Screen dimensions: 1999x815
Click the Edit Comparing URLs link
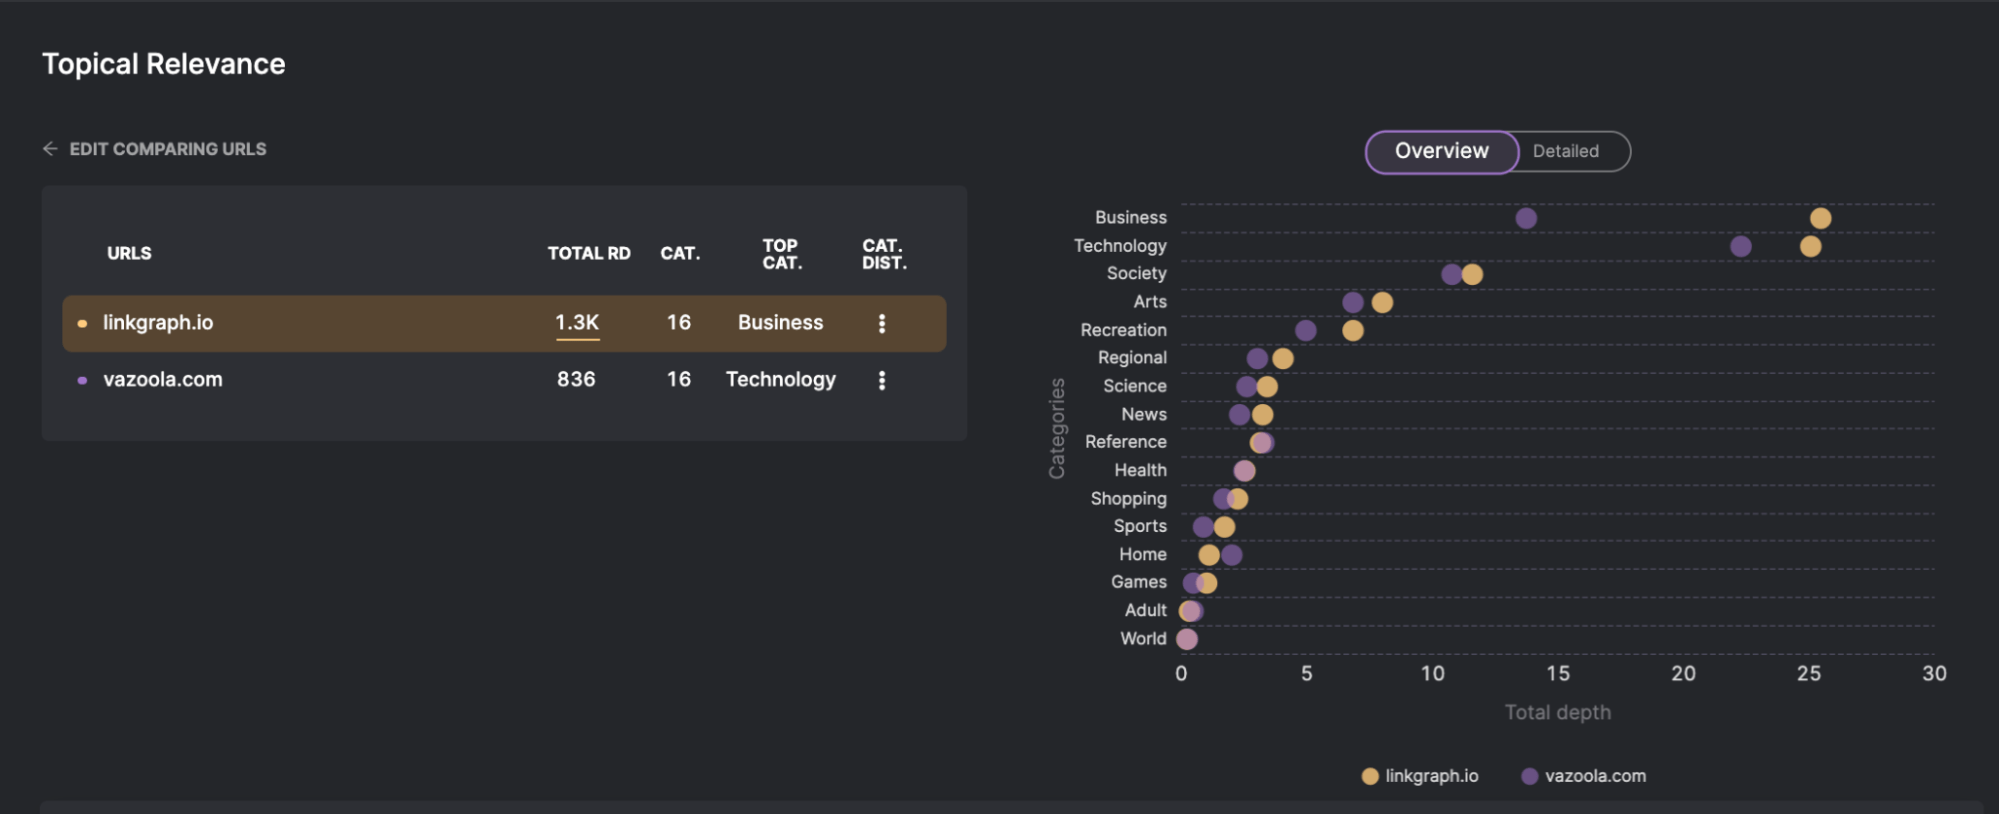(168, 149)
